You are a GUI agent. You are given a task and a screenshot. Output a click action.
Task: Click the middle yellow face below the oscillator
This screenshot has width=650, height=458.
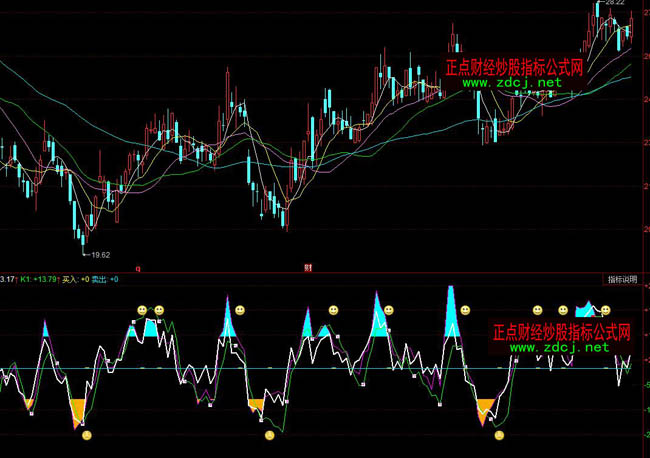[269, 435]
